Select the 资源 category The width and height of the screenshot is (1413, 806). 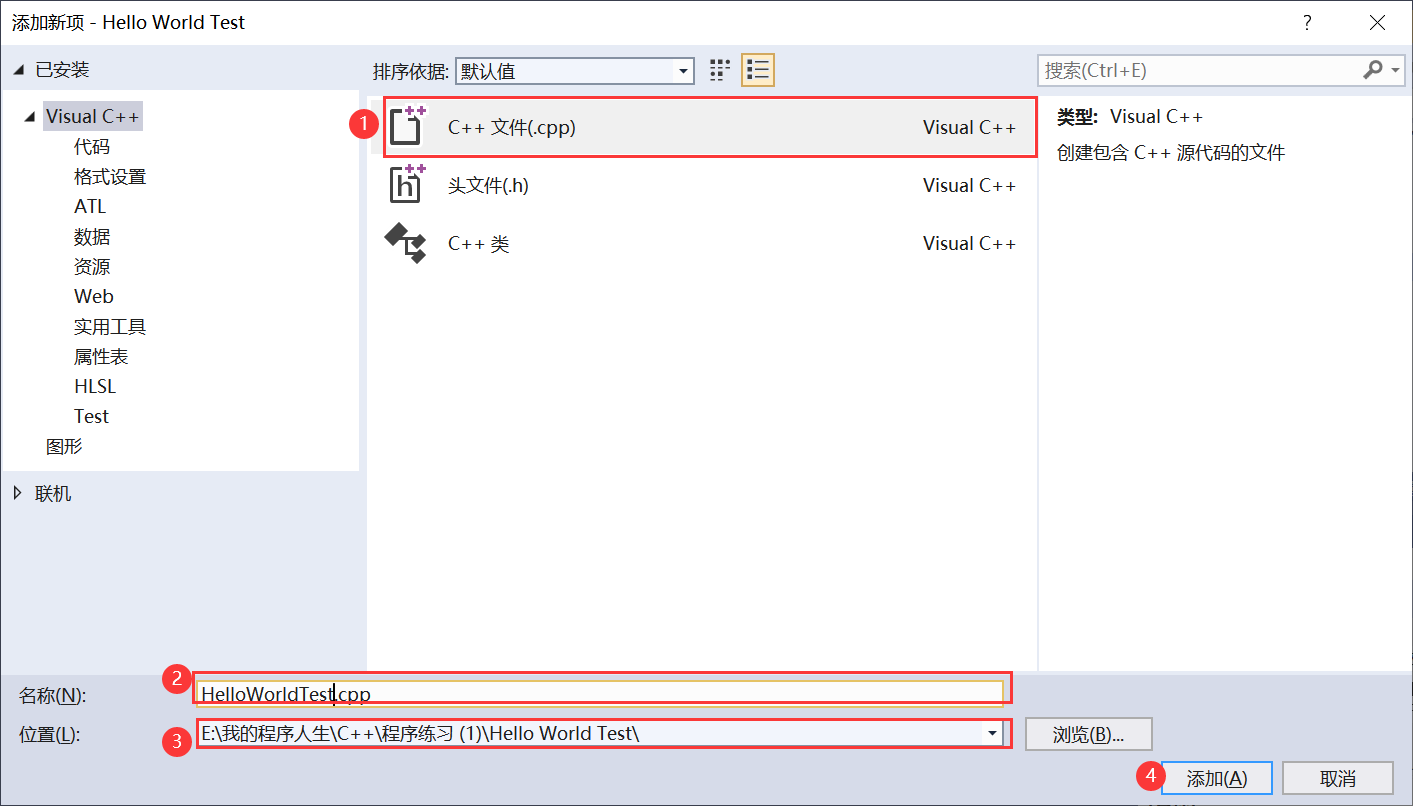pyautogui.click(x=92, y=267)
